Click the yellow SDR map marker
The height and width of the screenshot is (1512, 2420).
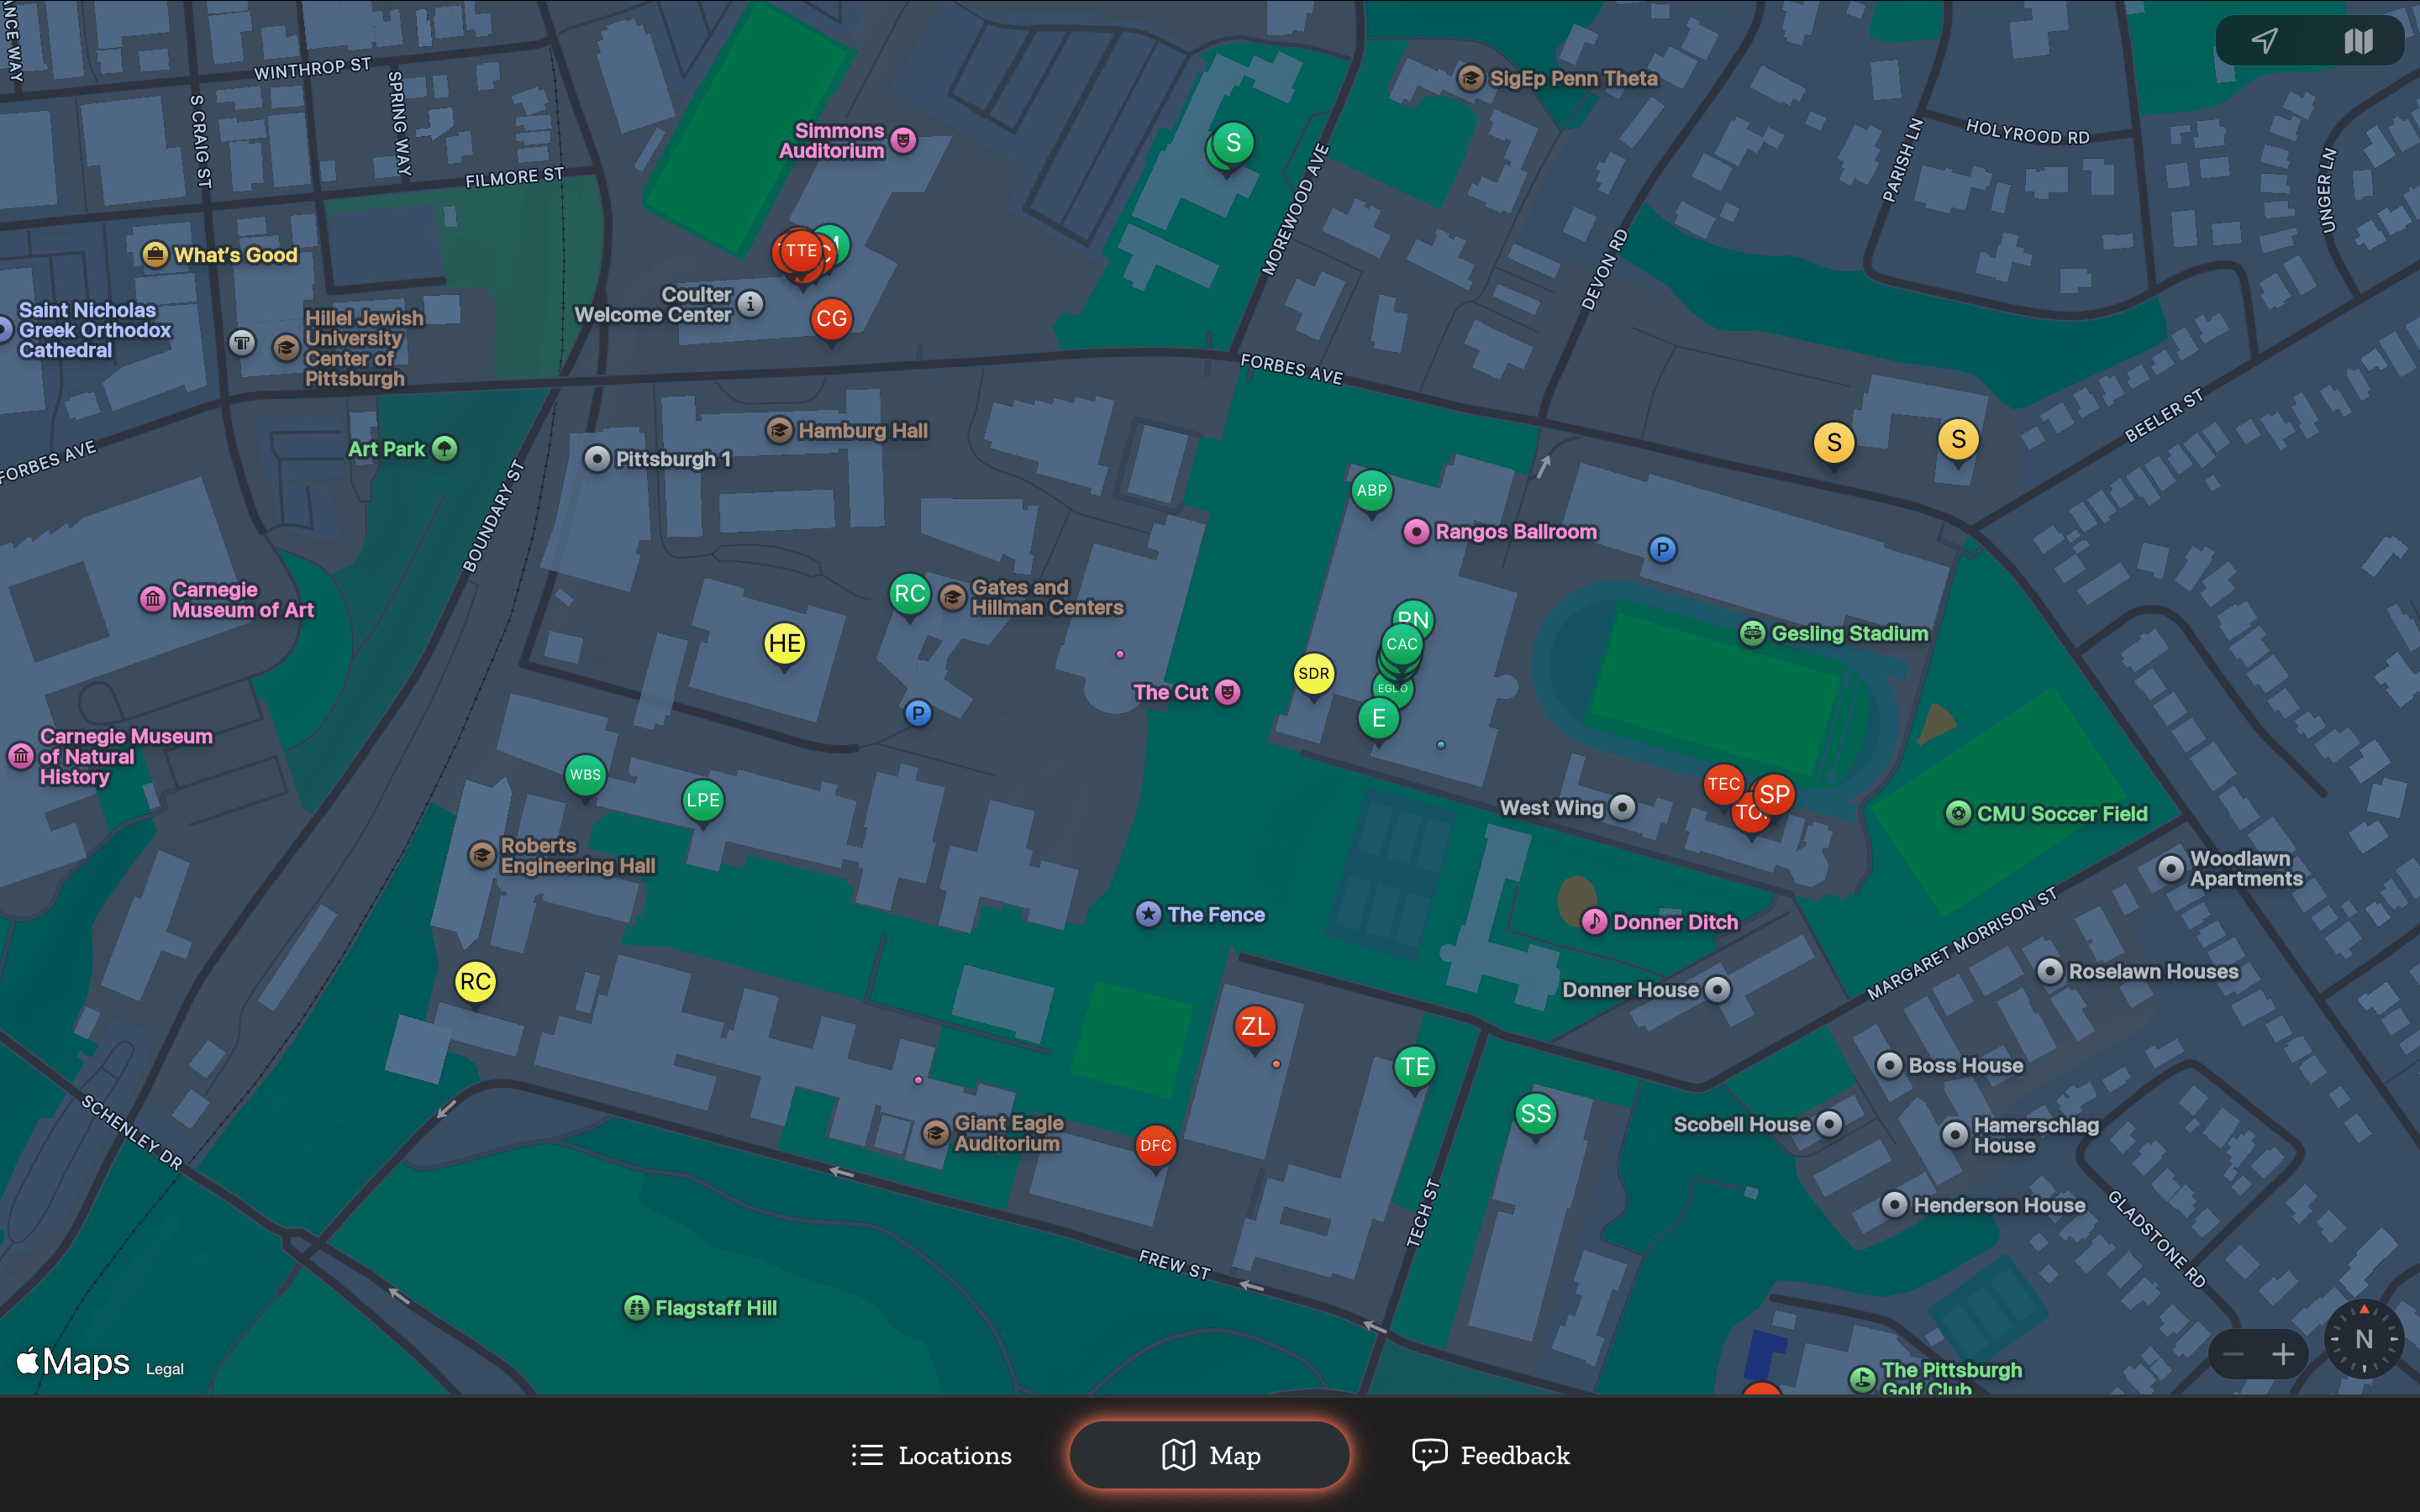[1313, 673]
